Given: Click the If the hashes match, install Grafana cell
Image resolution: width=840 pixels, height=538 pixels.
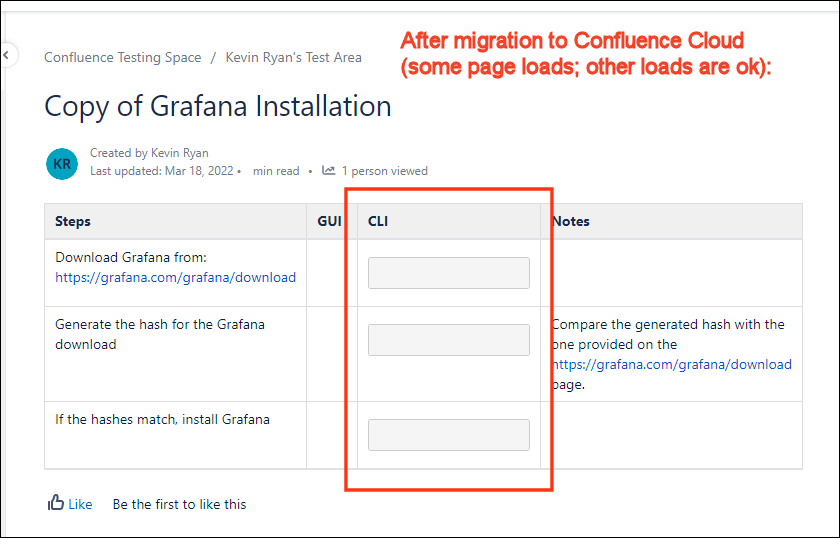Looking at the screenshot, I should pos(175,435).
